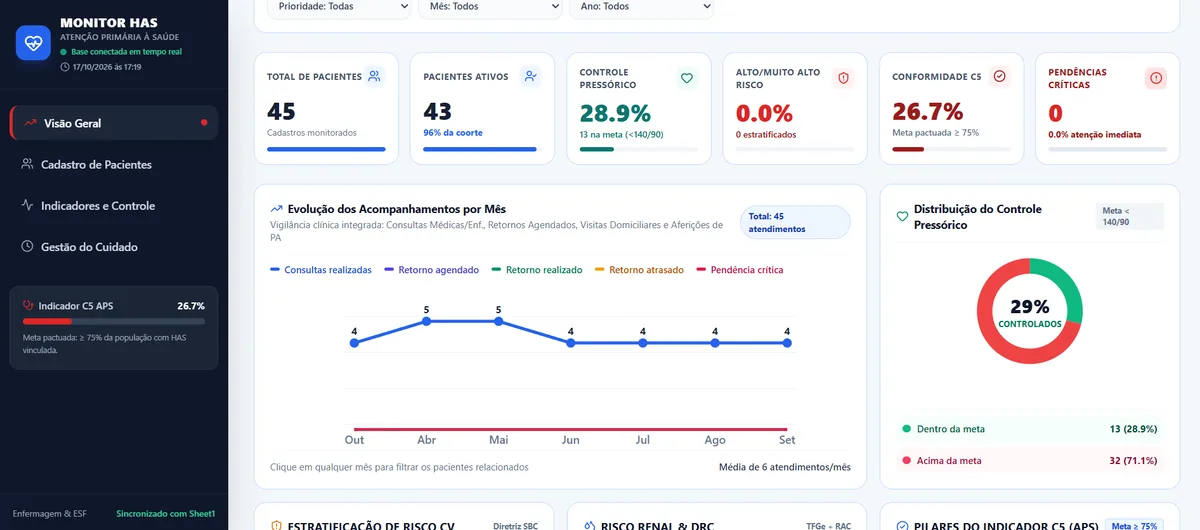Click the pulse icon in Indicadores e Controle

28,205
